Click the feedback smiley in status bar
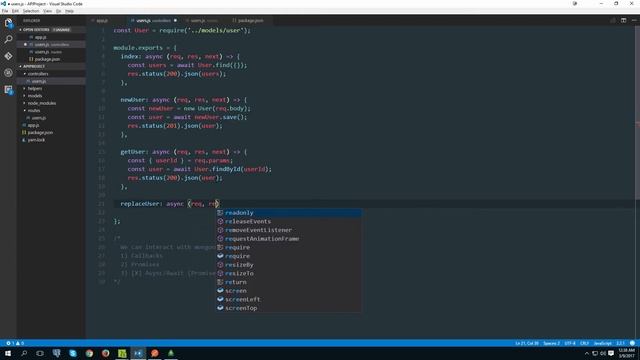 (x=632, y=343)
